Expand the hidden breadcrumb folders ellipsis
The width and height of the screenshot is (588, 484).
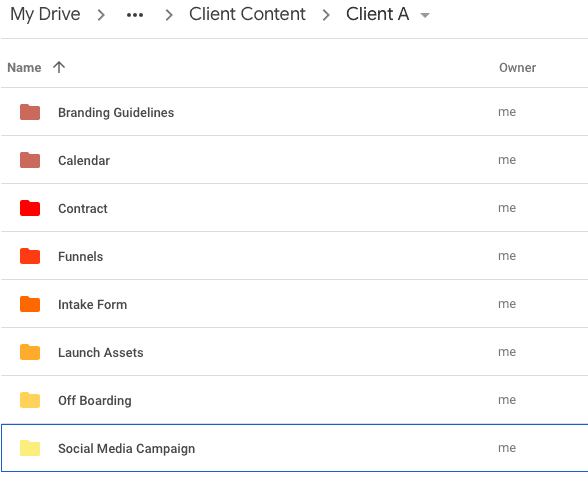[135, 15]
